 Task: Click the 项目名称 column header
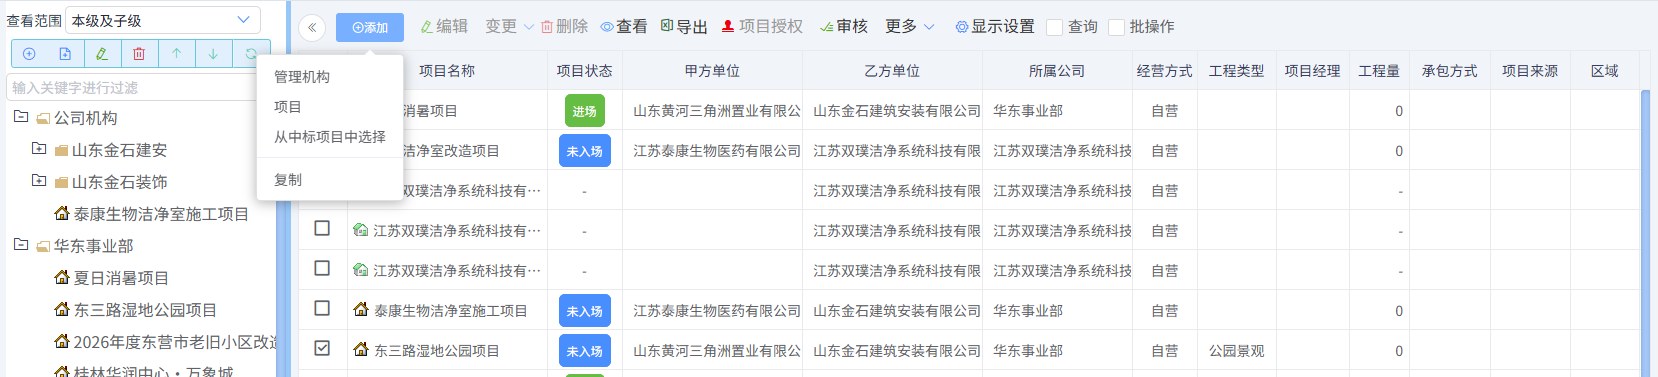447,71
